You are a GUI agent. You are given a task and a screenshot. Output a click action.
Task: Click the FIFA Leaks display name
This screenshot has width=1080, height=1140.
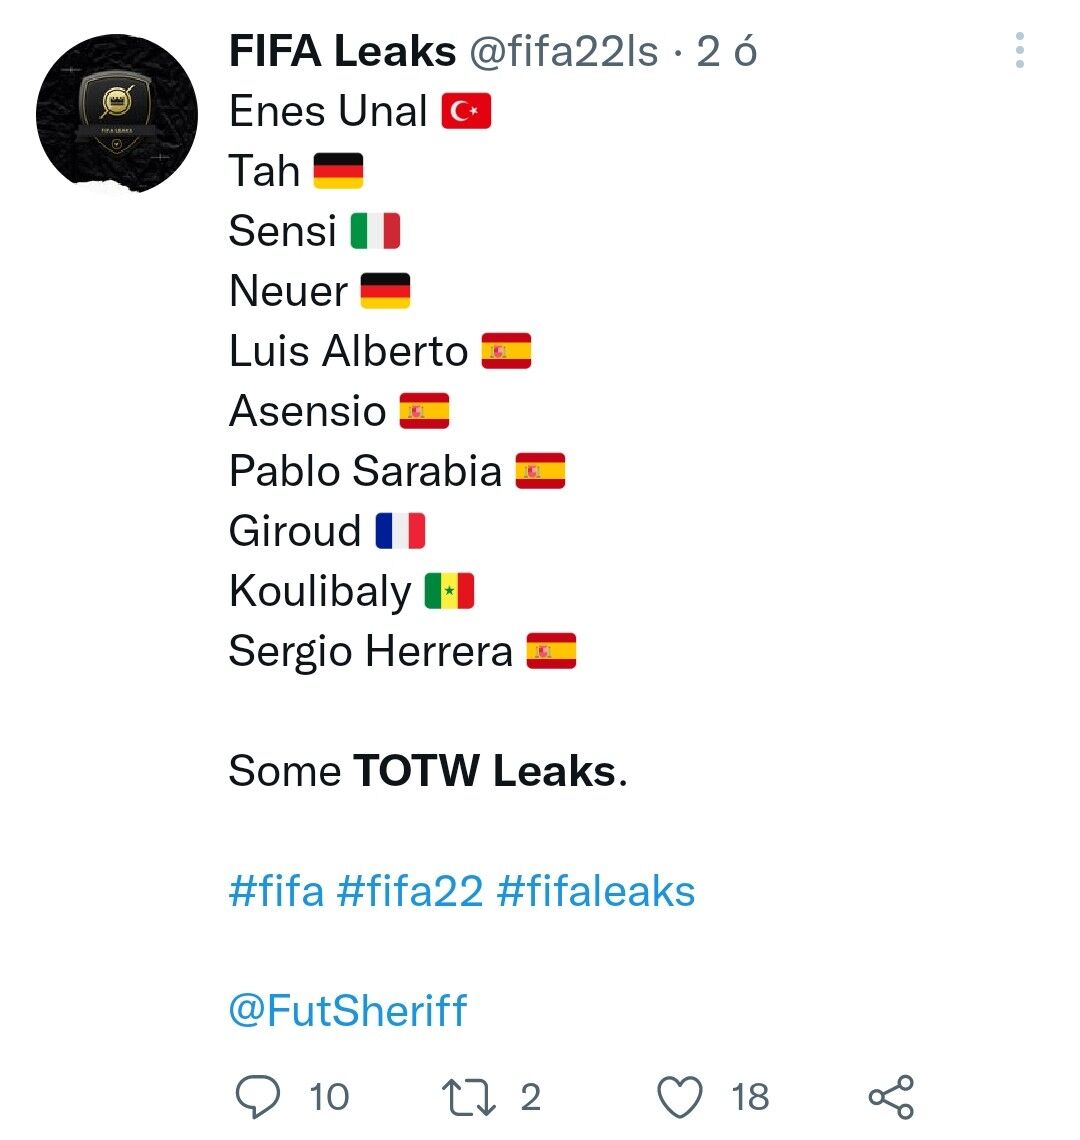pyautogui.click(x=342, y=52)
